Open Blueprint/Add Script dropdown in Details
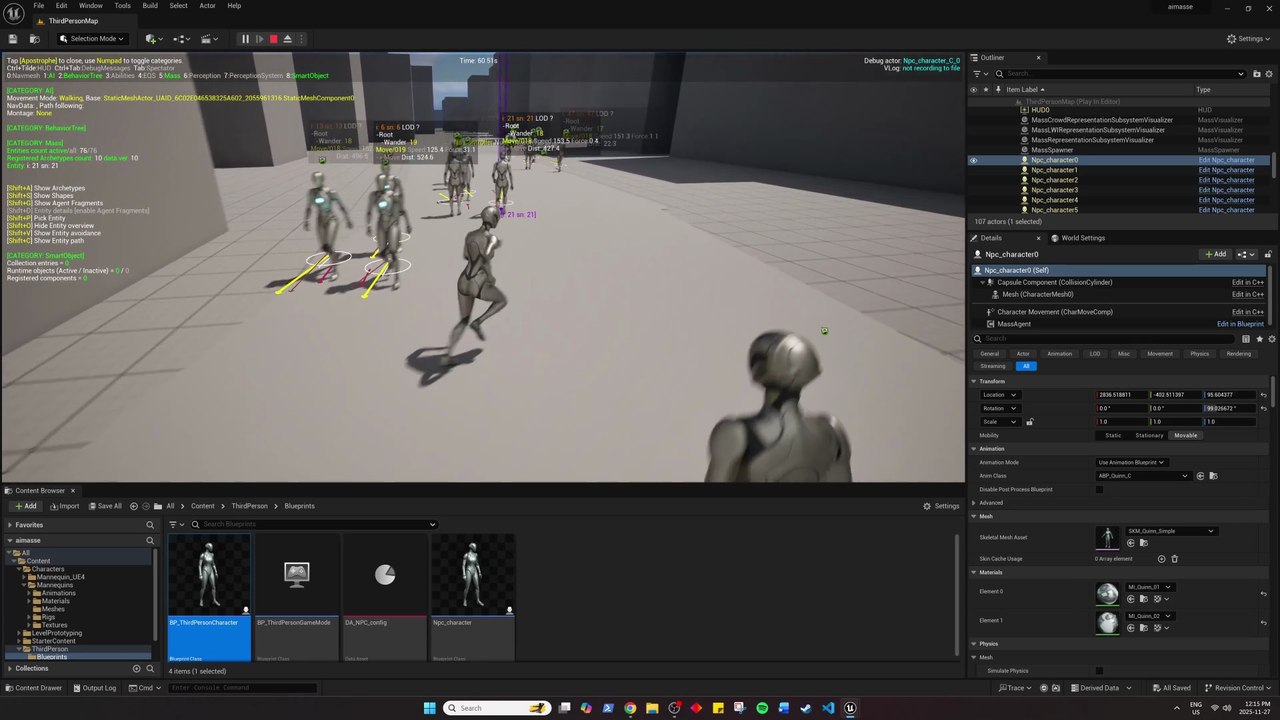The image size is (1280, 720). [1246, 254]
